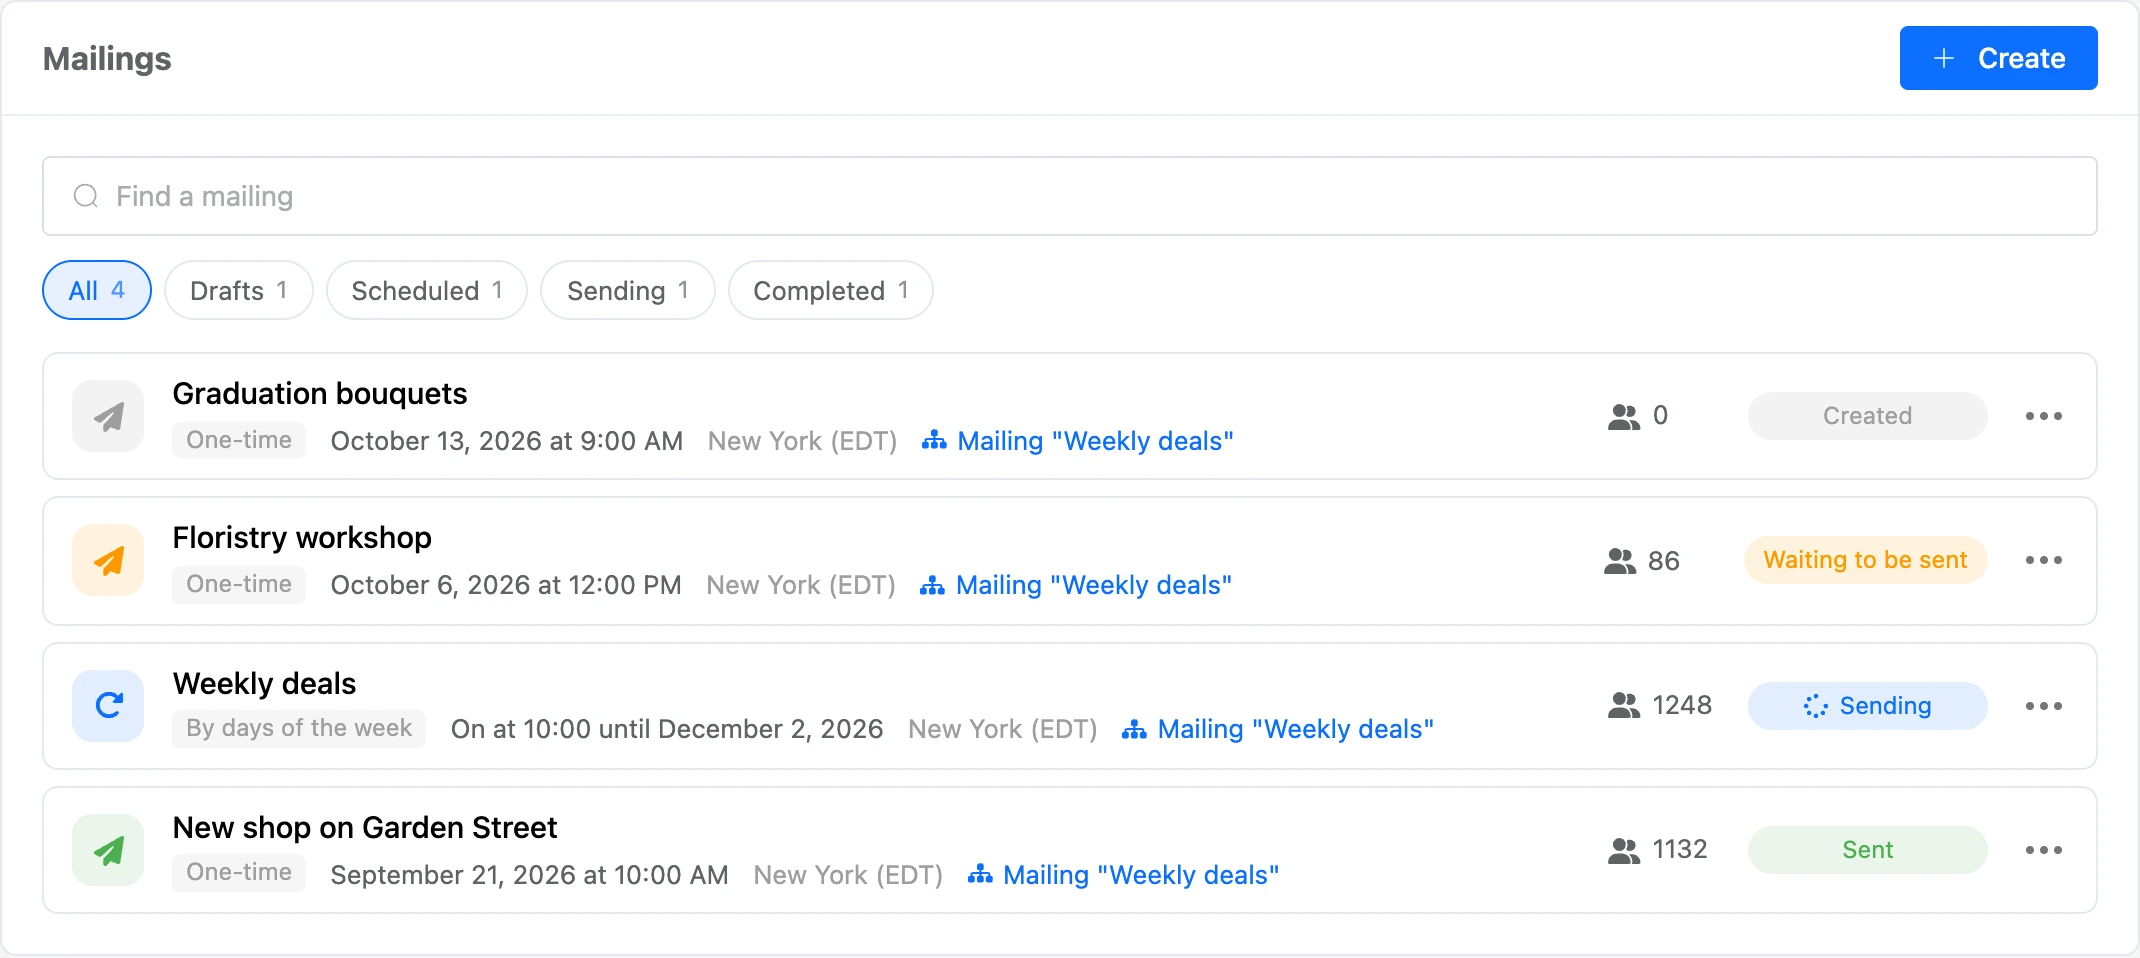The height and width of the screenshot is (958, 2140).
Task: Click recipient count 86
Action: [x=1664, y=561]
